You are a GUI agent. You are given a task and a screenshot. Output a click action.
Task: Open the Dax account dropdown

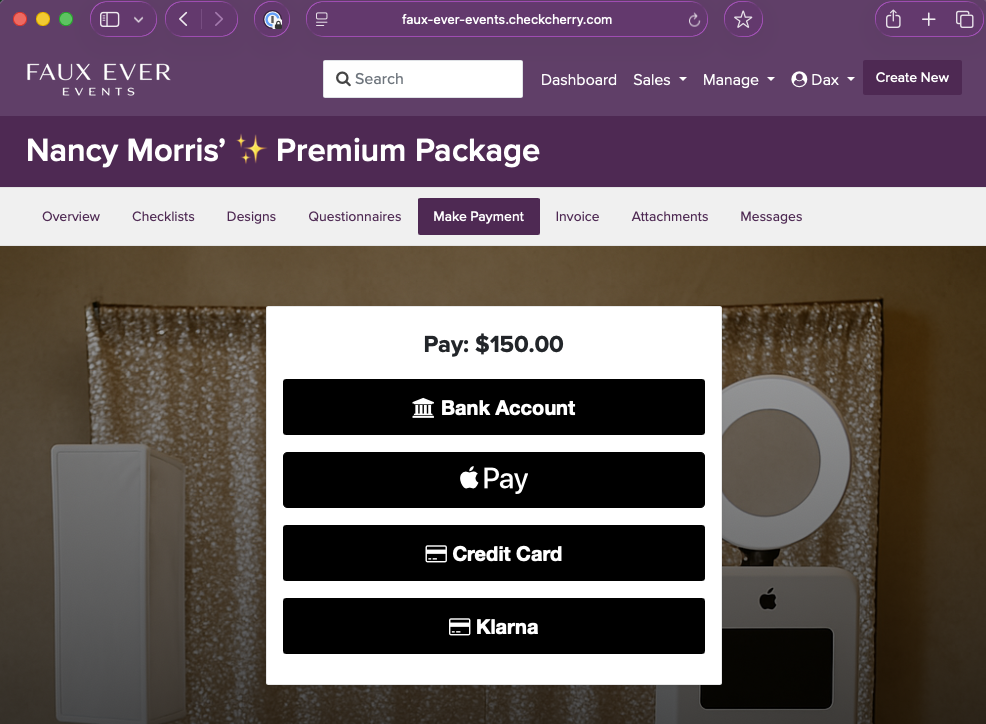tap(823, 79)
